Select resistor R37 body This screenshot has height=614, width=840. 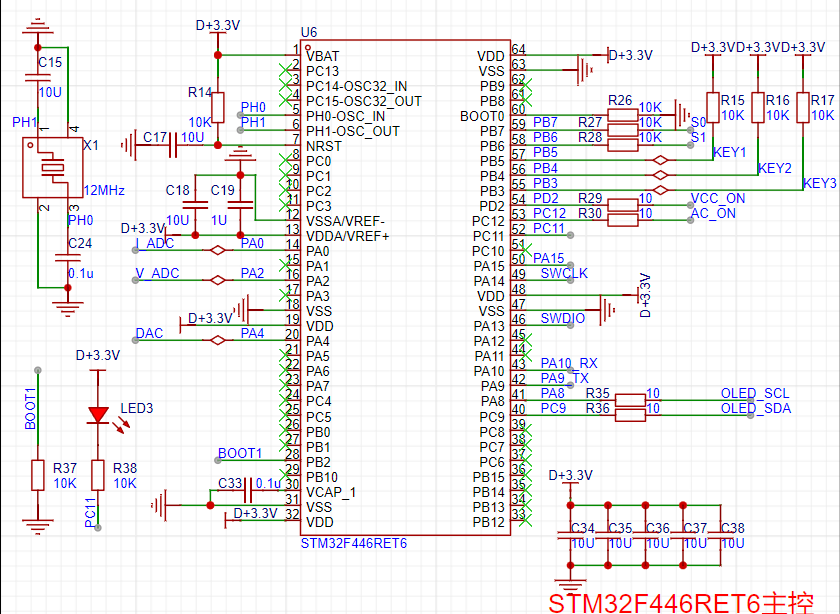click(38, 475)
